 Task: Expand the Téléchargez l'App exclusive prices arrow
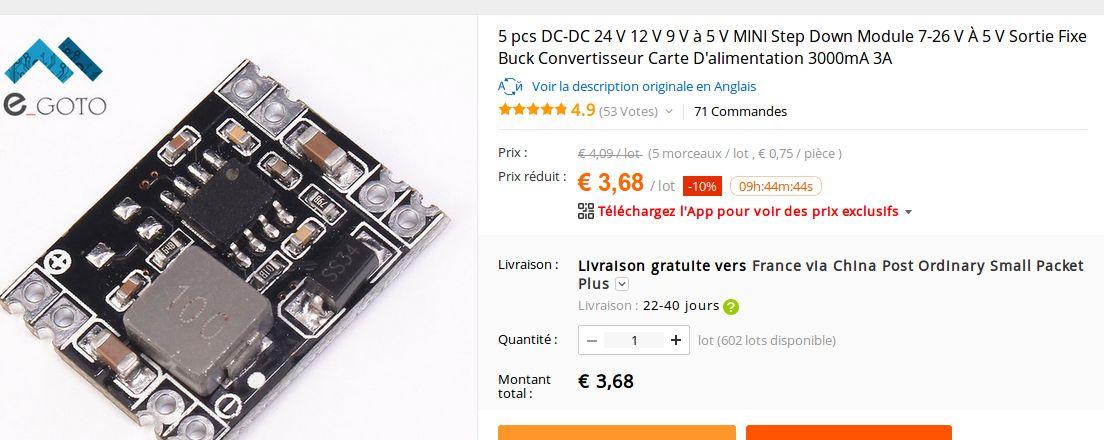click(x=908, y=212)
